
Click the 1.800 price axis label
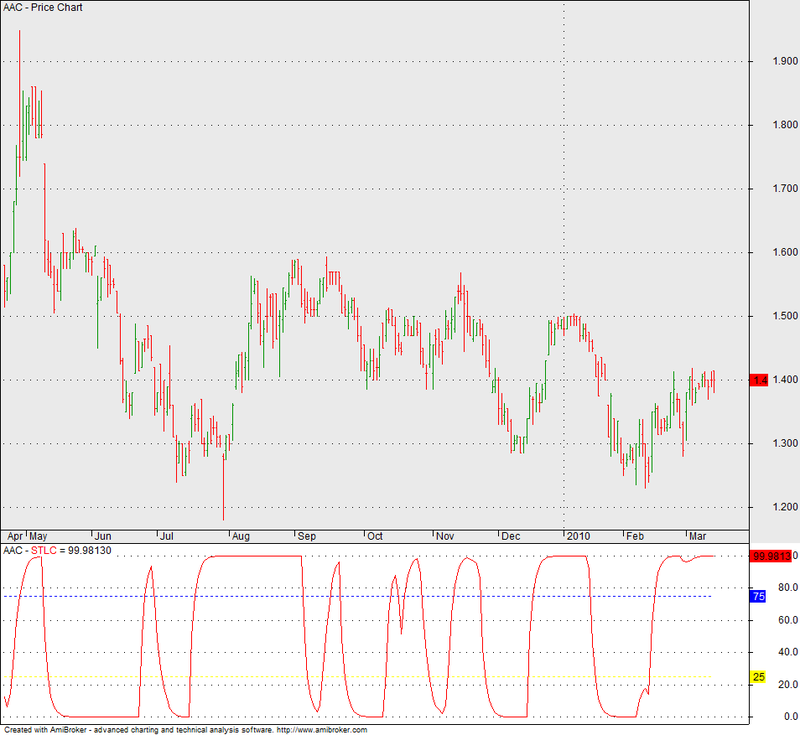[x=785, y=125]
